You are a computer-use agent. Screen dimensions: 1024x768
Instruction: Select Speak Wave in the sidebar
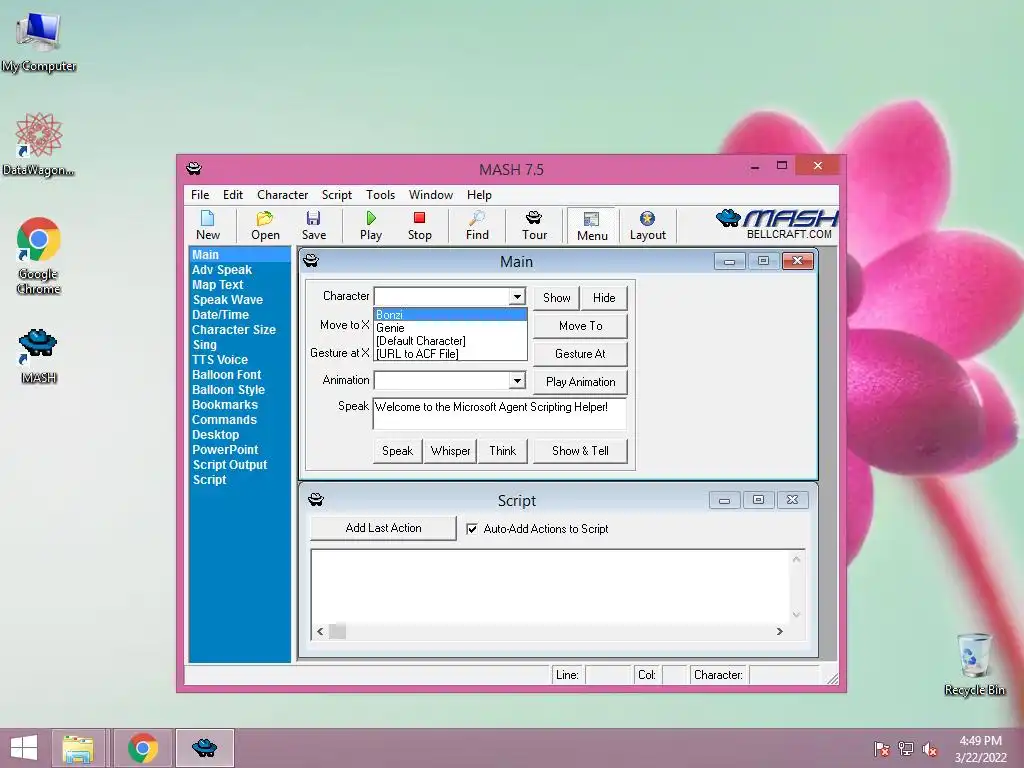[x=227, y=300]
